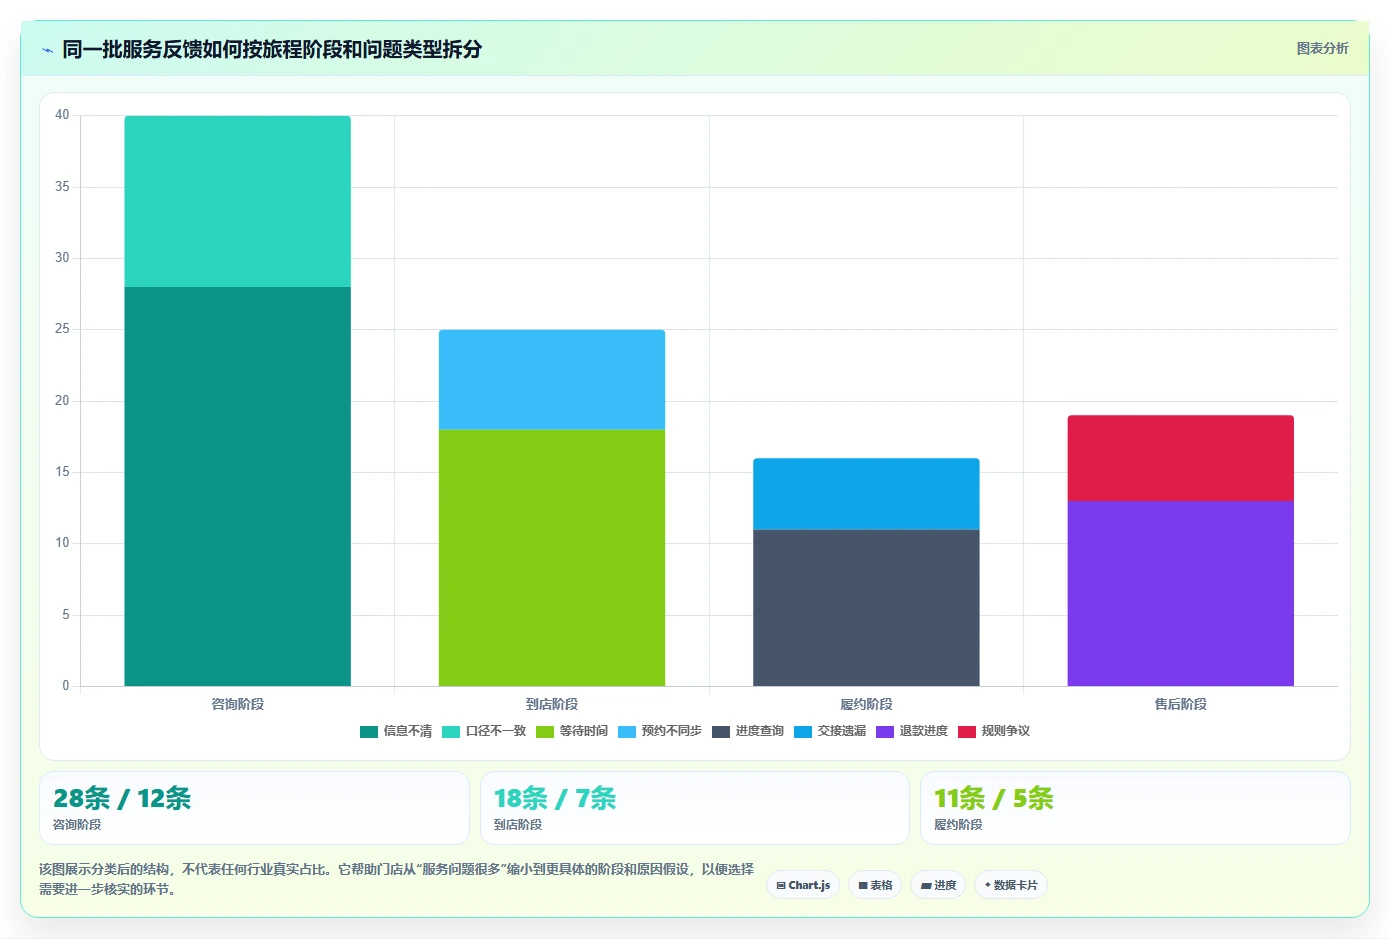Toggle the 退款进度 legend item

coord(912,731)
